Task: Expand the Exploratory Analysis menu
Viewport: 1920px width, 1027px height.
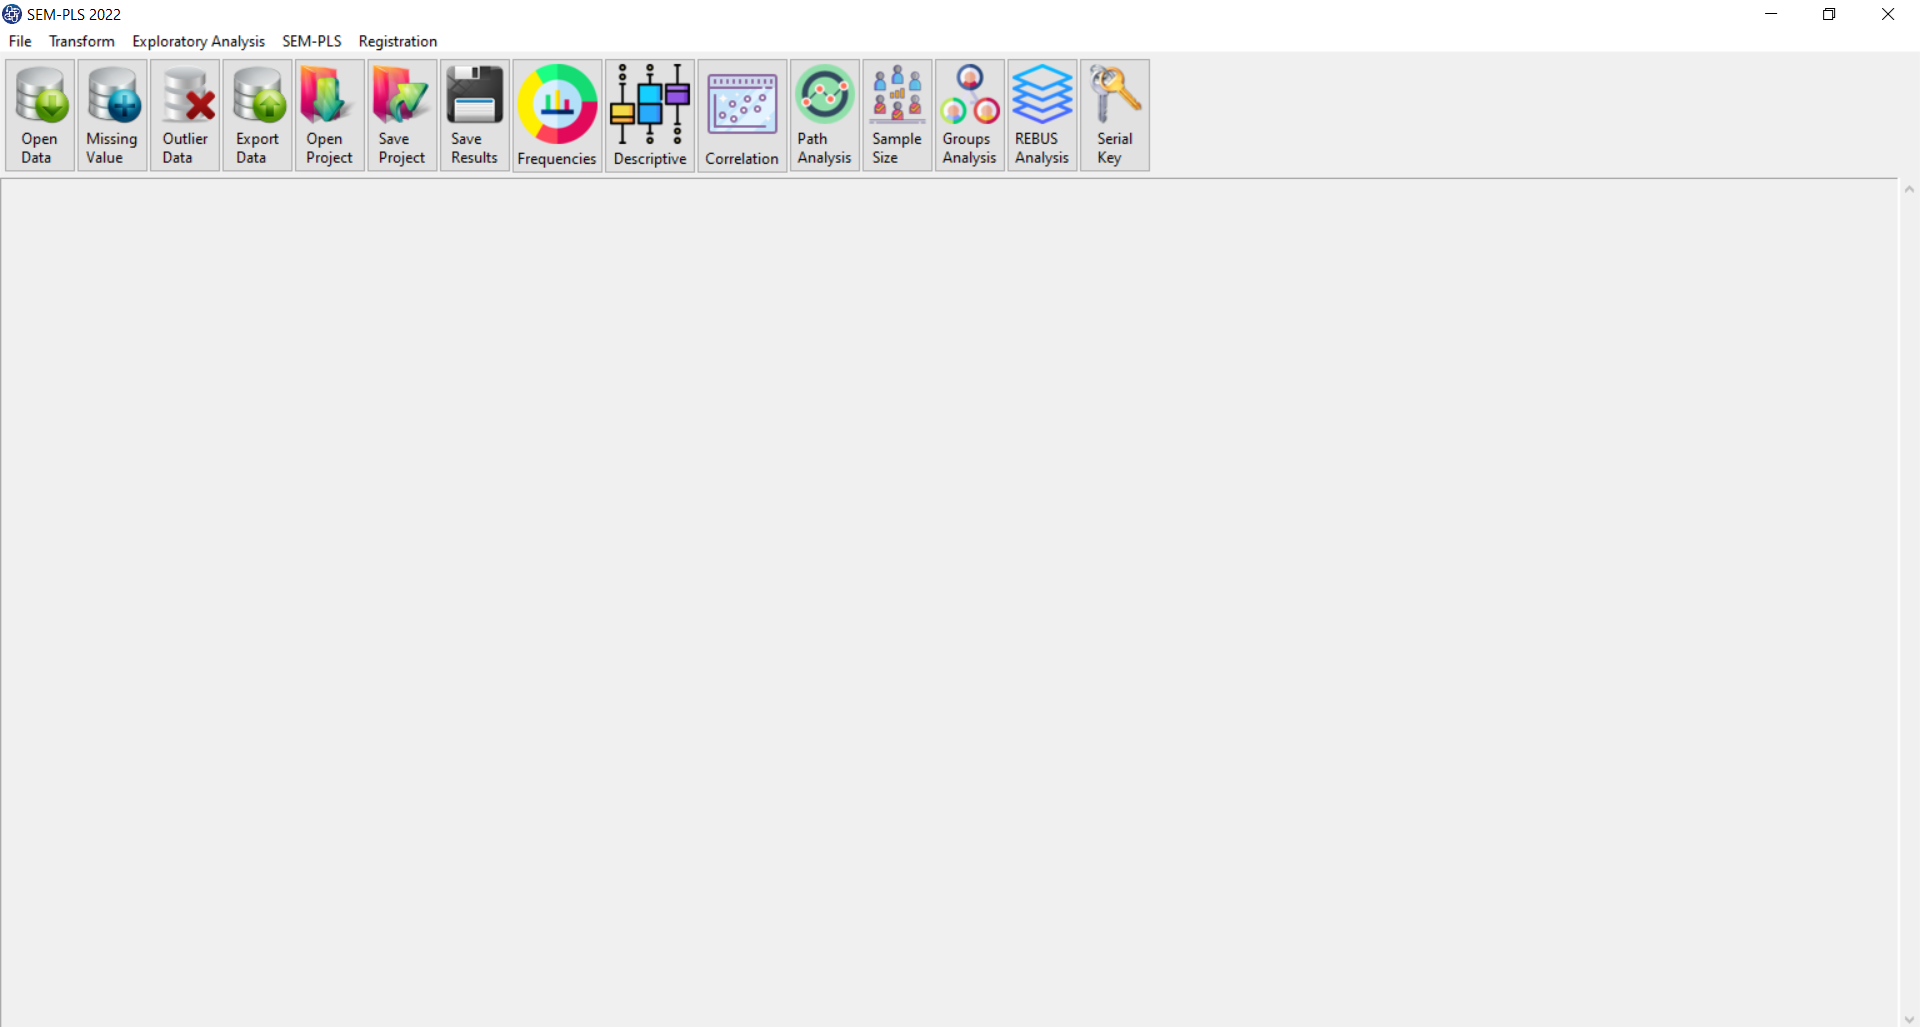Action: click(x=198, y=41)
